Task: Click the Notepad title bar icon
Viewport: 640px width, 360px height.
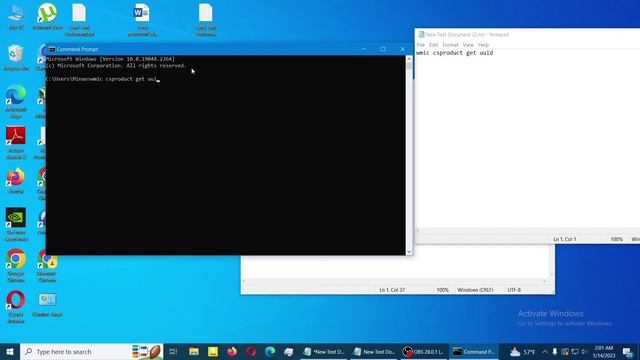Action: point(421,35)
